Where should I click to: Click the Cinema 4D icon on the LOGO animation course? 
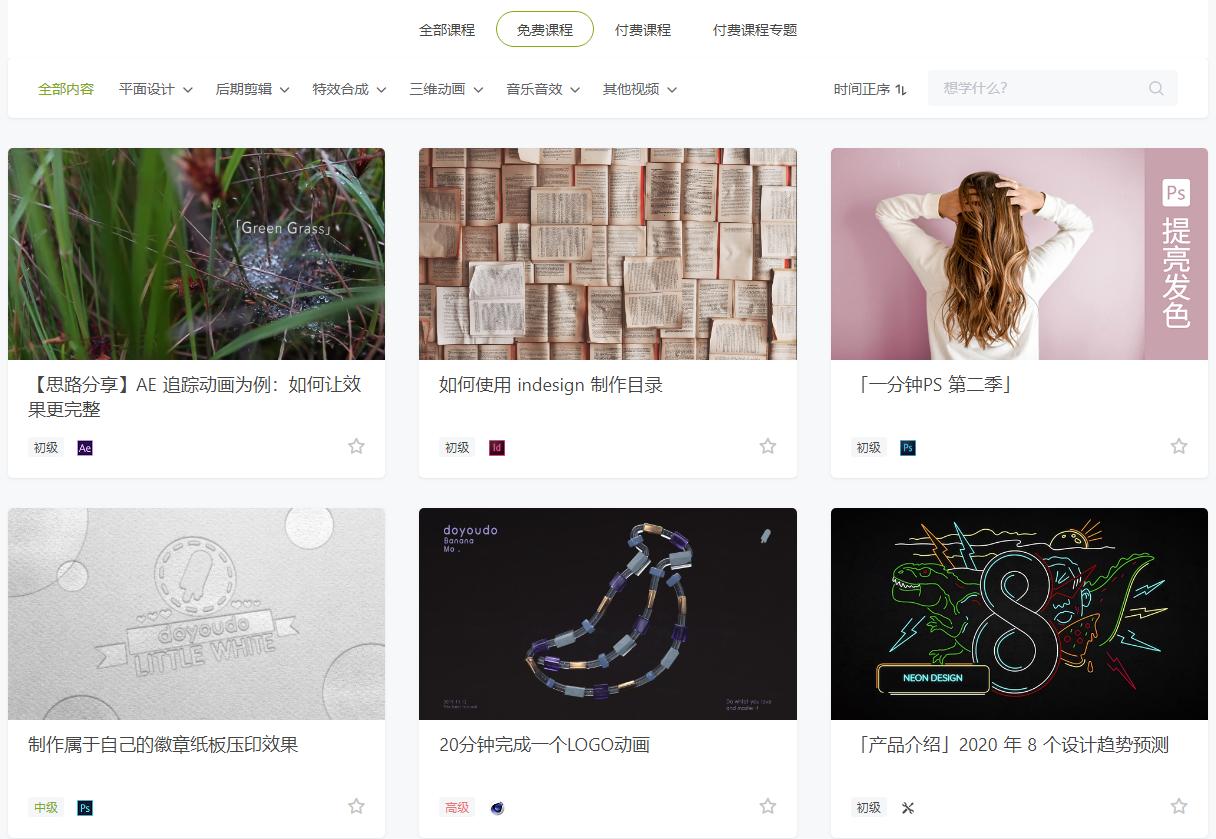click(497, 807)
